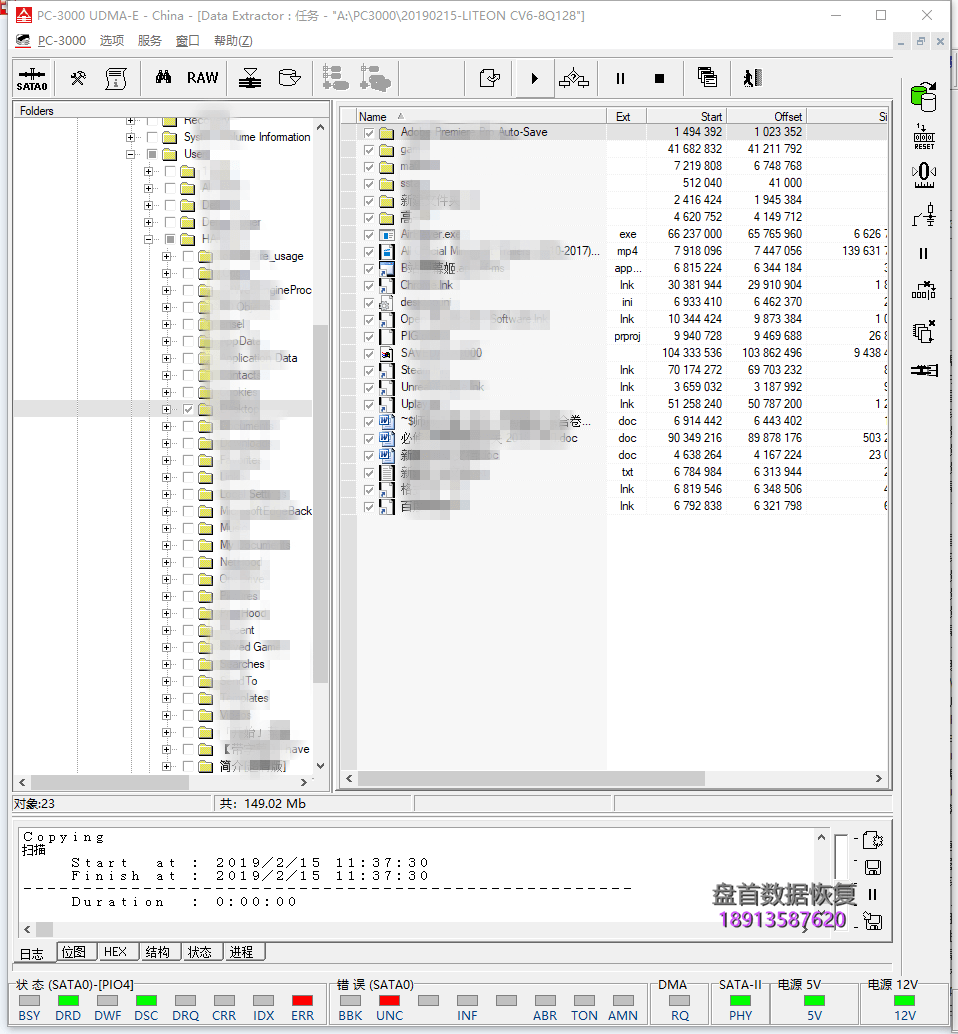The width and height of the screenshot is (958, 1034).
Task: Switch to the 结构 tab
Action: pos(158,952)
